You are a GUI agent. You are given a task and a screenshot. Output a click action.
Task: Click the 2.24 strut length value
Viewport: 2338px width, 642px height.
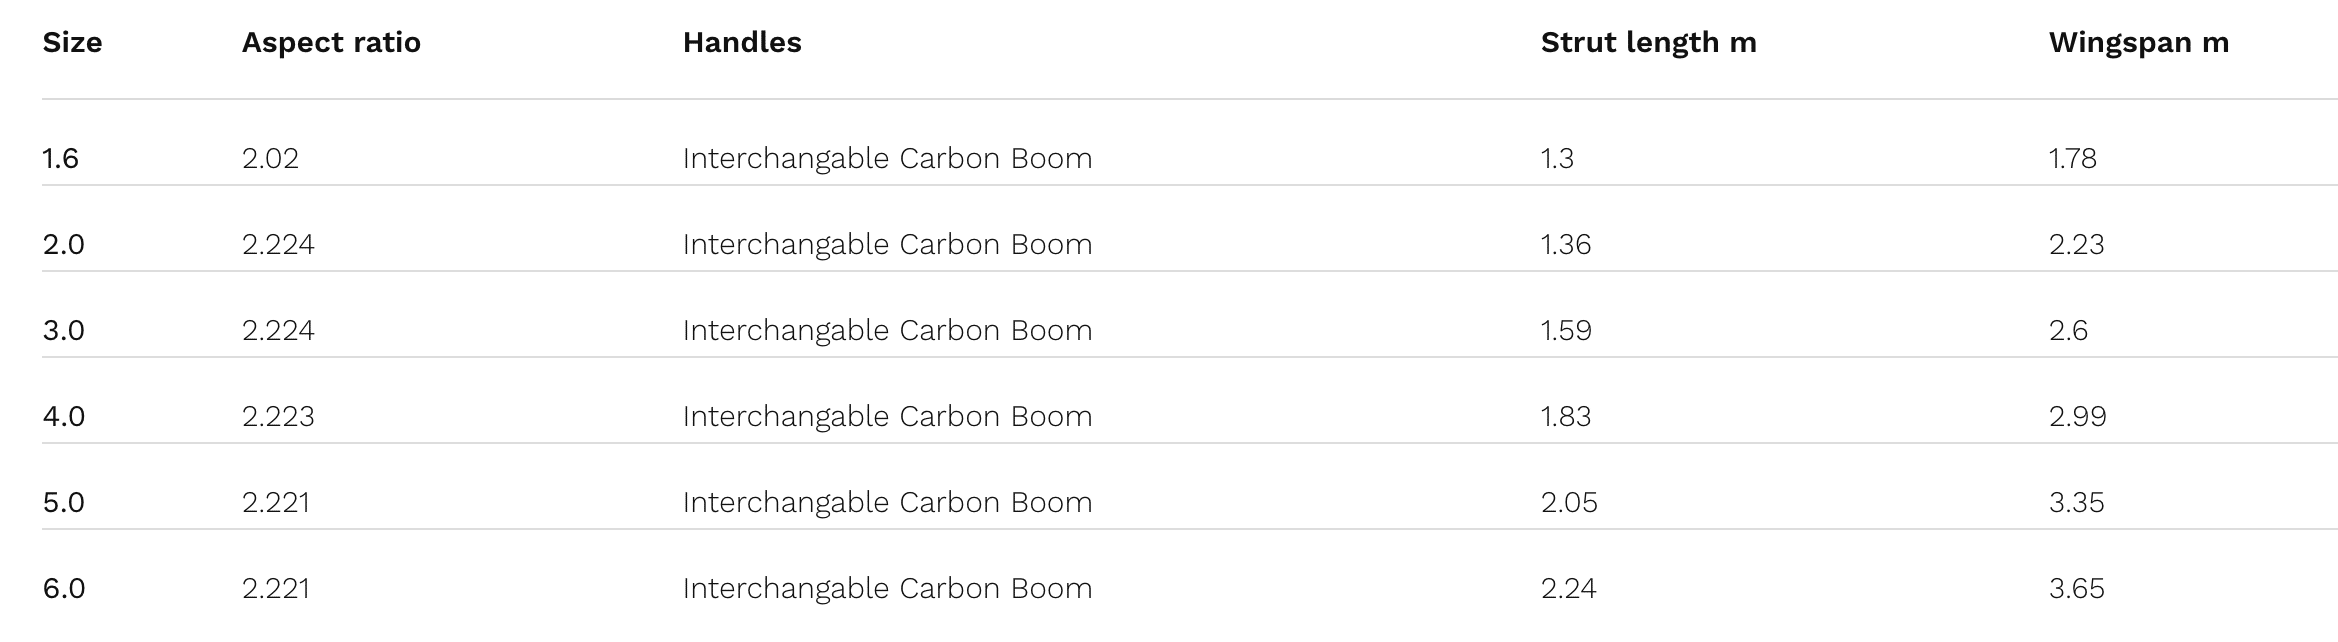click(x=1568, y=588)
